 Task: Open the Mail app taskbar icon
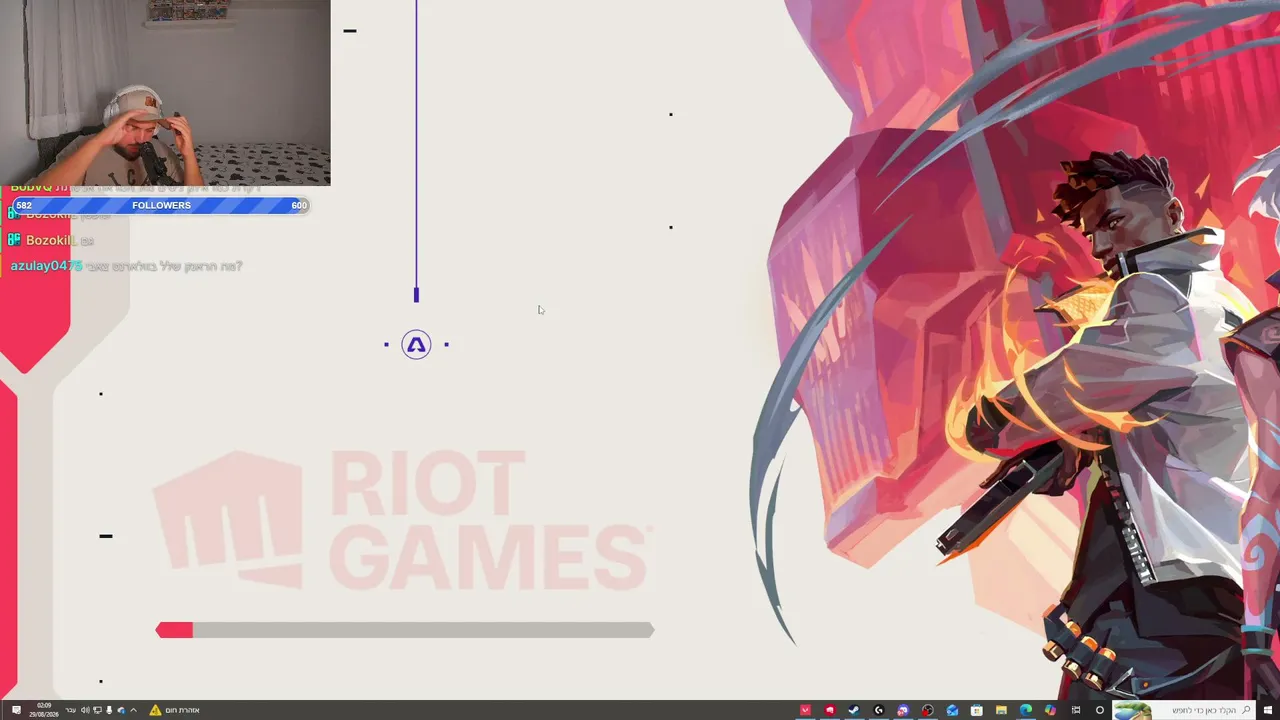point(952,710)
